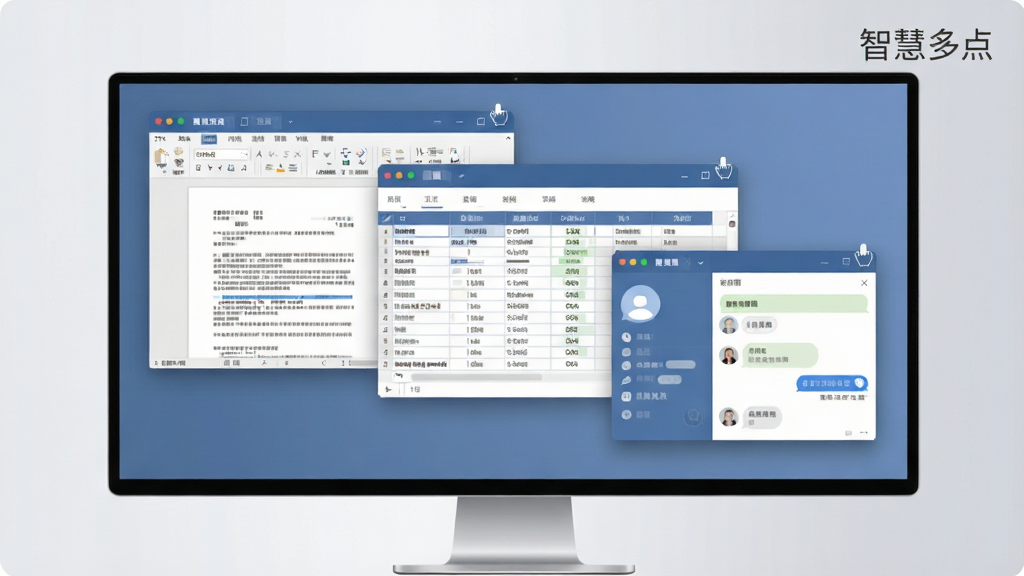Click the wide green message bubble at the chat top
The width and height of the screenshot is (1024, 576).
tap(793, 304)
